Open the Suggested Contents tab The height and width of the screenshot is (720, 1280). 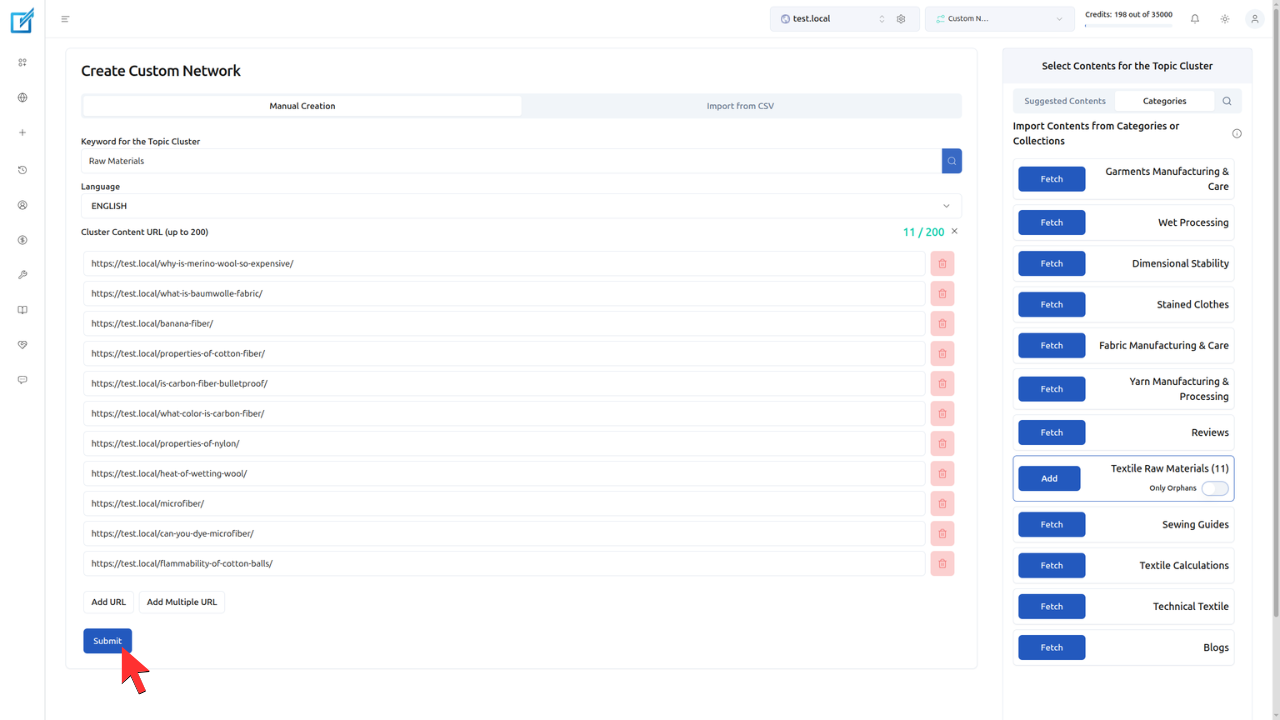point(1064,100)
